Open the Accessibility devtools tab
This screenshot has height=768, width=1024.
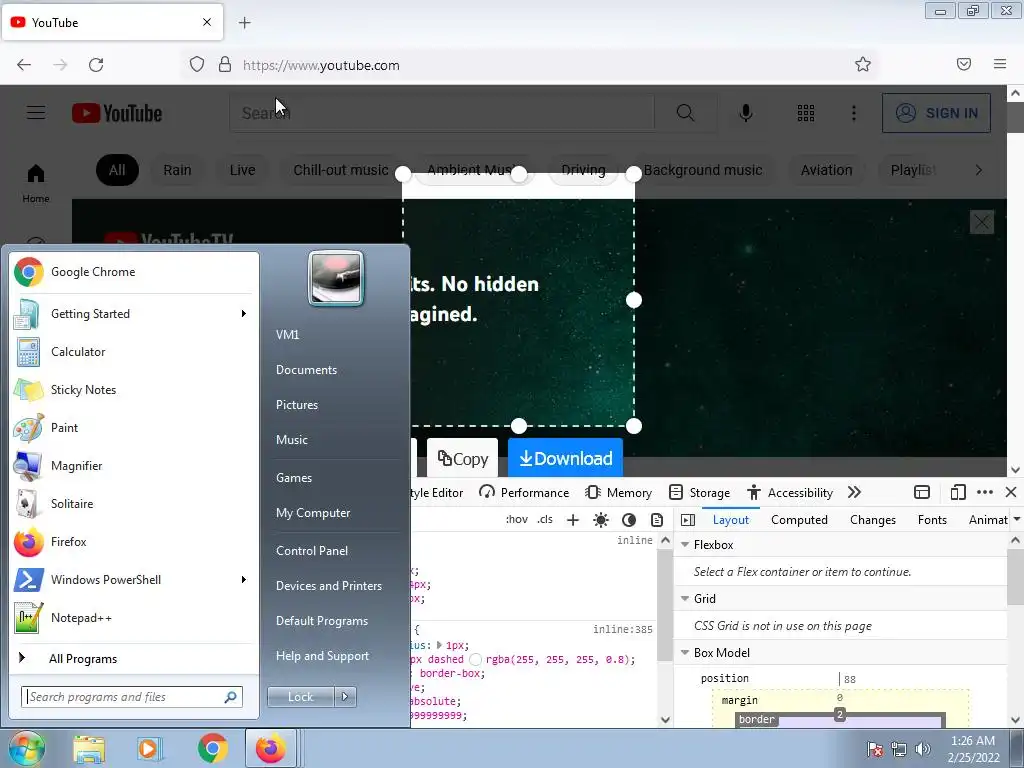click(x=790, y=492)
